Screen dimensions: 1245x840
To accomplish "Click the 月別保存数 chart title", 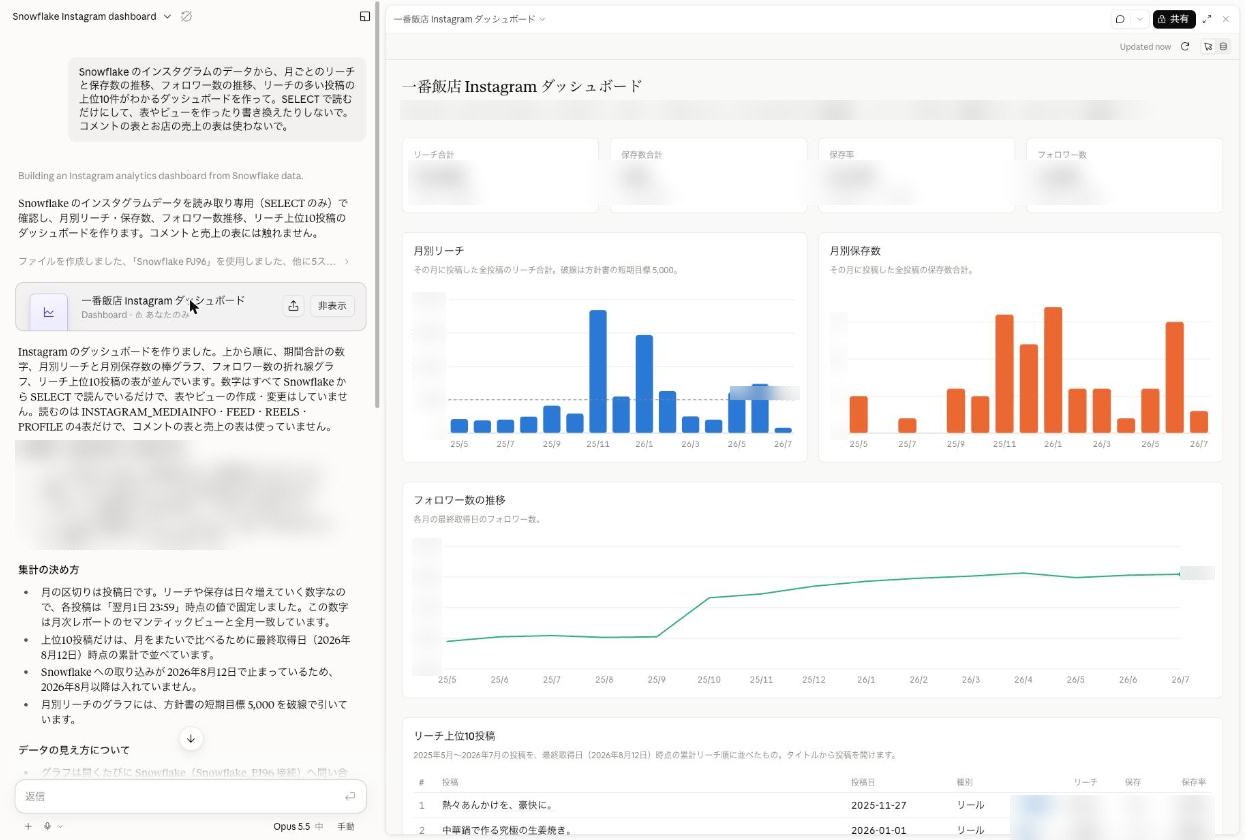I will click(x=855, y=251).
